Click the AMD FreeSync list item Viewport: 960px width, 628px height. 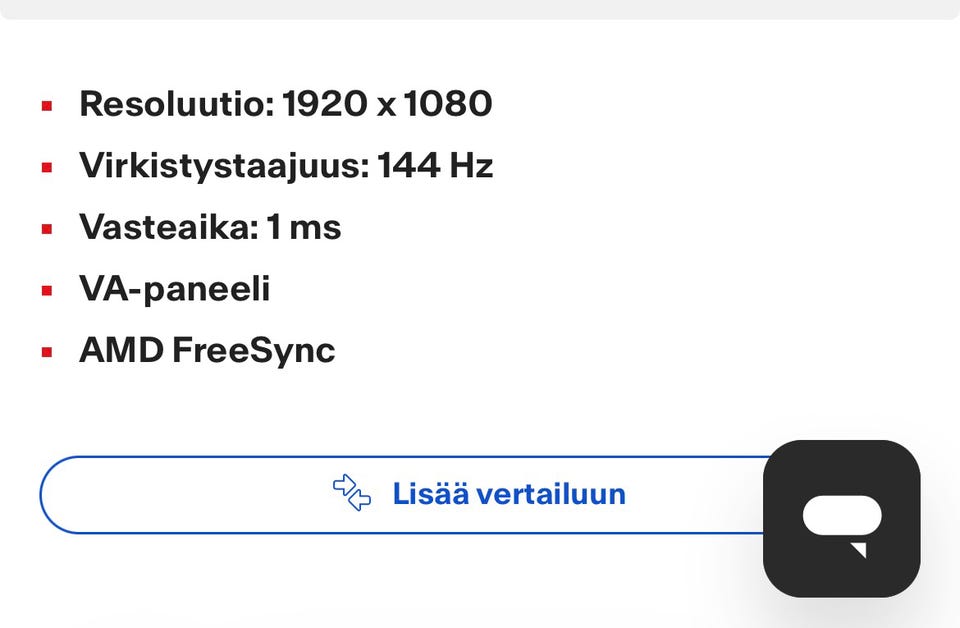[x=207, y=351]
